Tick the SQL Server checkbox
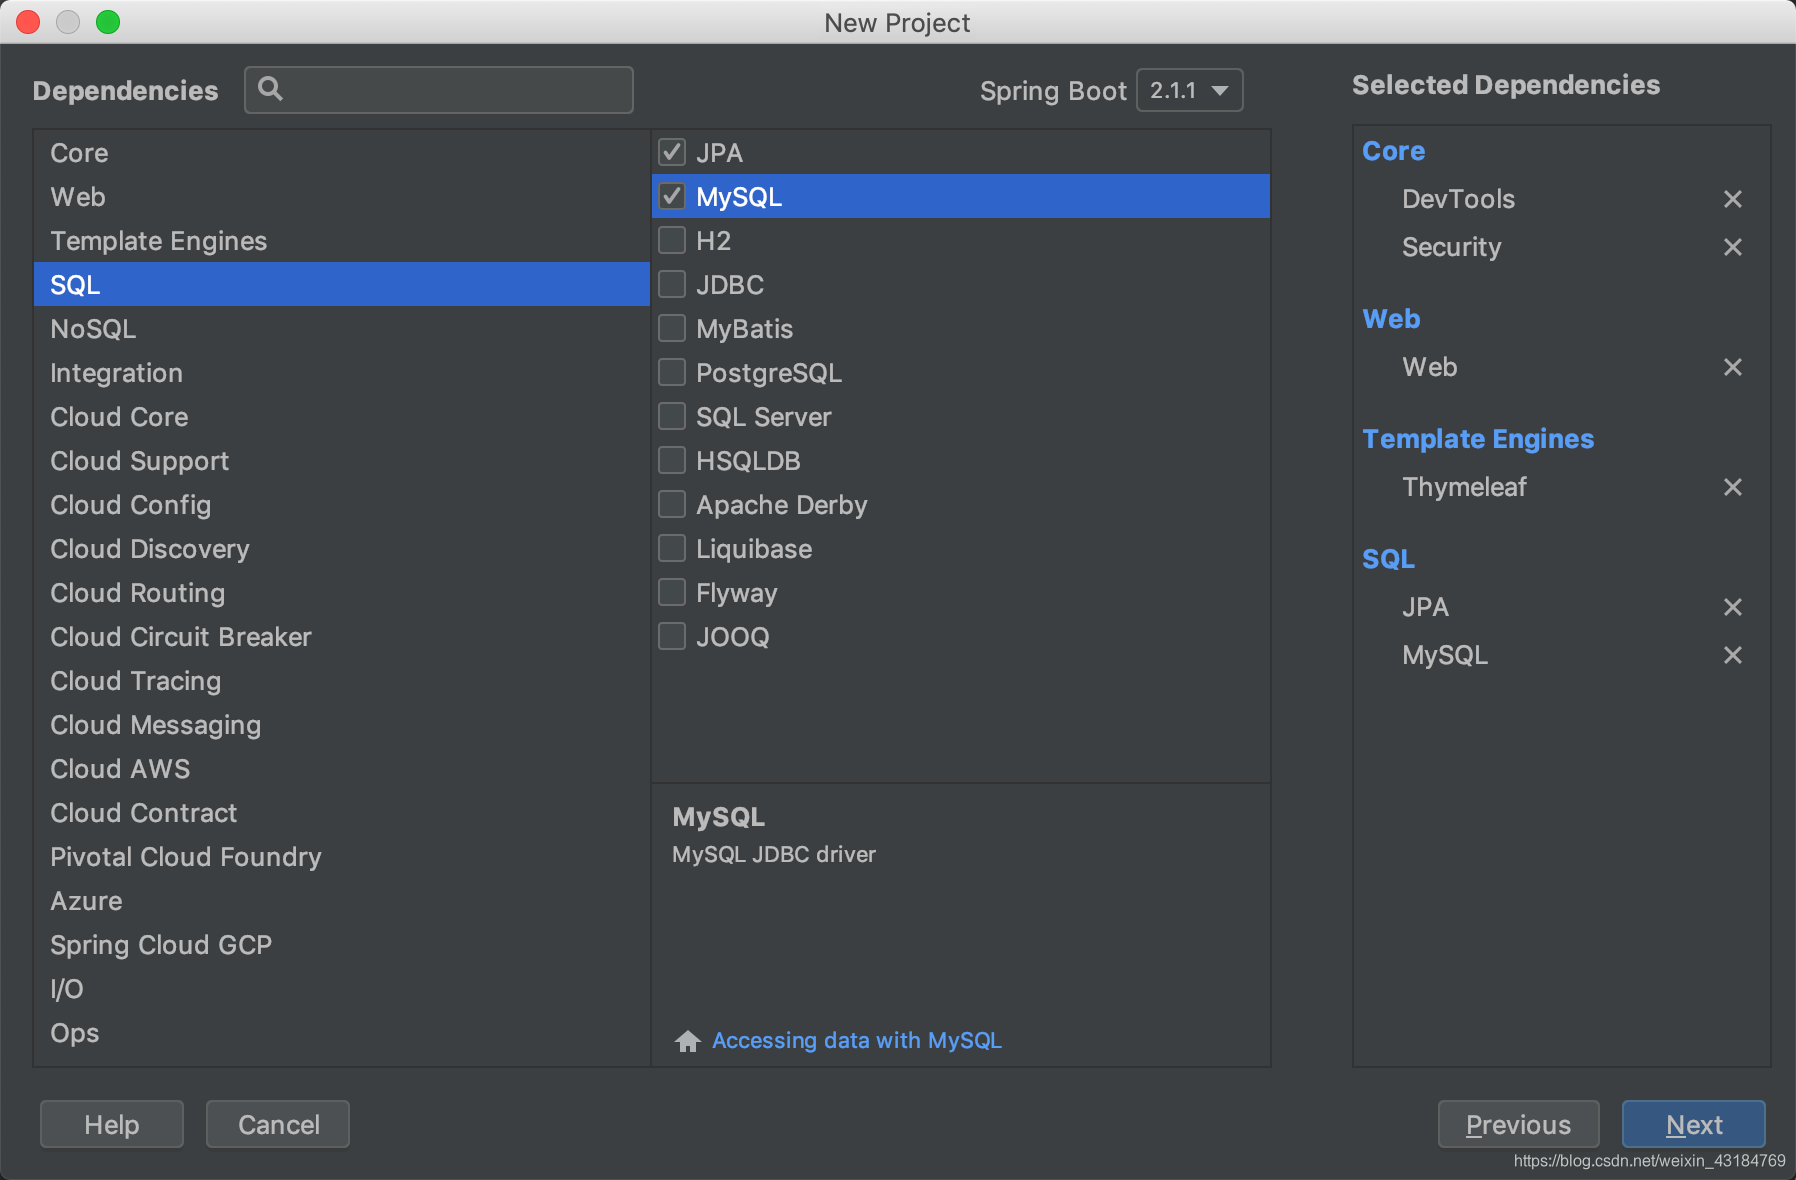The image size is (1796, 1180). [672, 416]
